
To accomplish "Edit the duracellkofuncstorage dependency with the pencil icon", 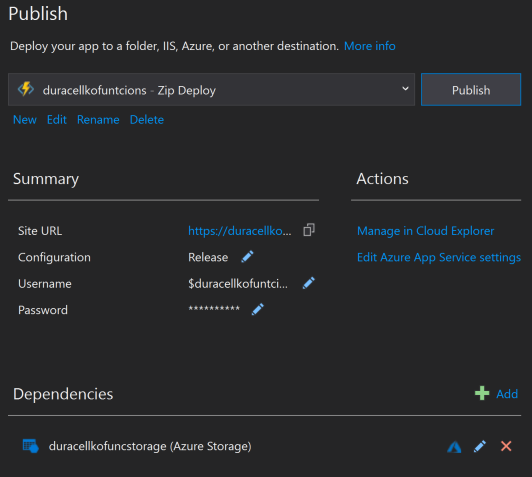I will click(x=480, y=446).
